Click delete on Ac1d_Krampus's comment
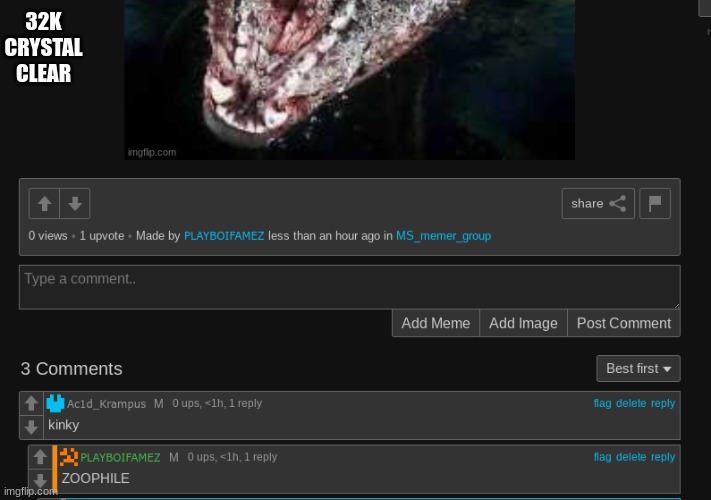This screenshot has height=500, width=711. click(631, 403)
